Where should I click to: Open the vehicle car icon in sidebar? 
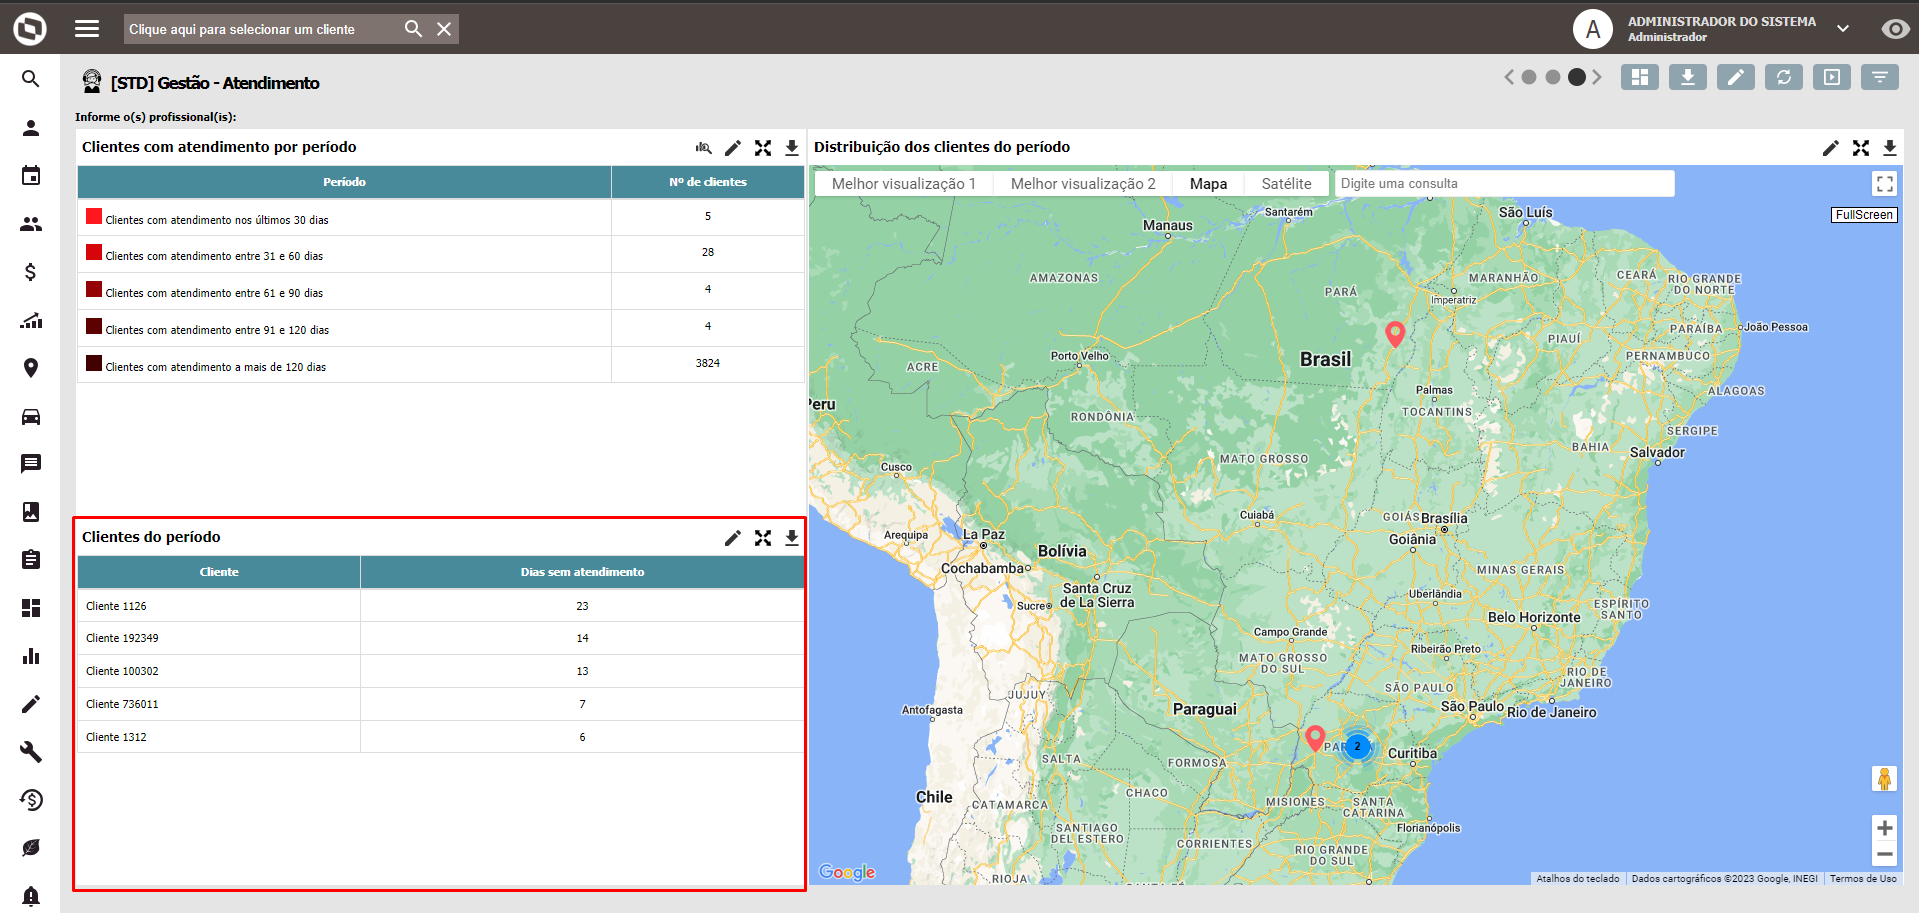coord(31,416)
